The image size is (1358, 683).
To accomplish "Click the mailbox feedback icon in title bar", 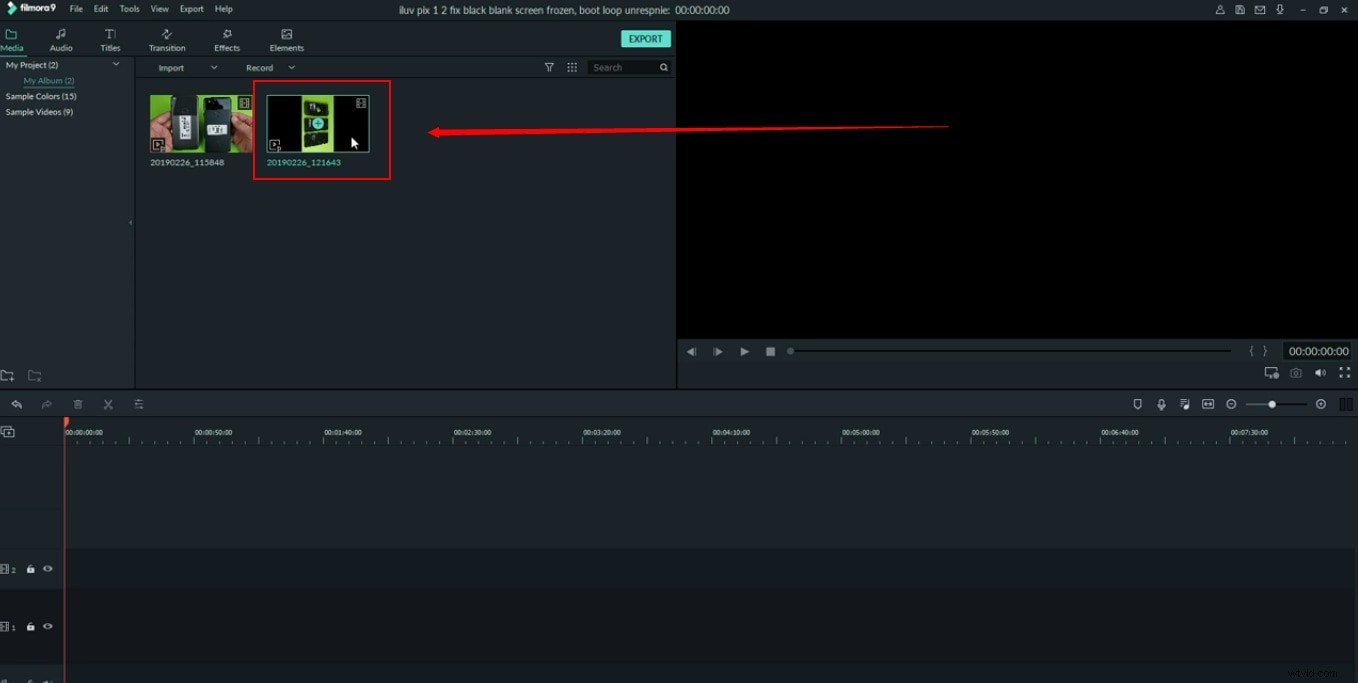I will [x=1259, y=9].
